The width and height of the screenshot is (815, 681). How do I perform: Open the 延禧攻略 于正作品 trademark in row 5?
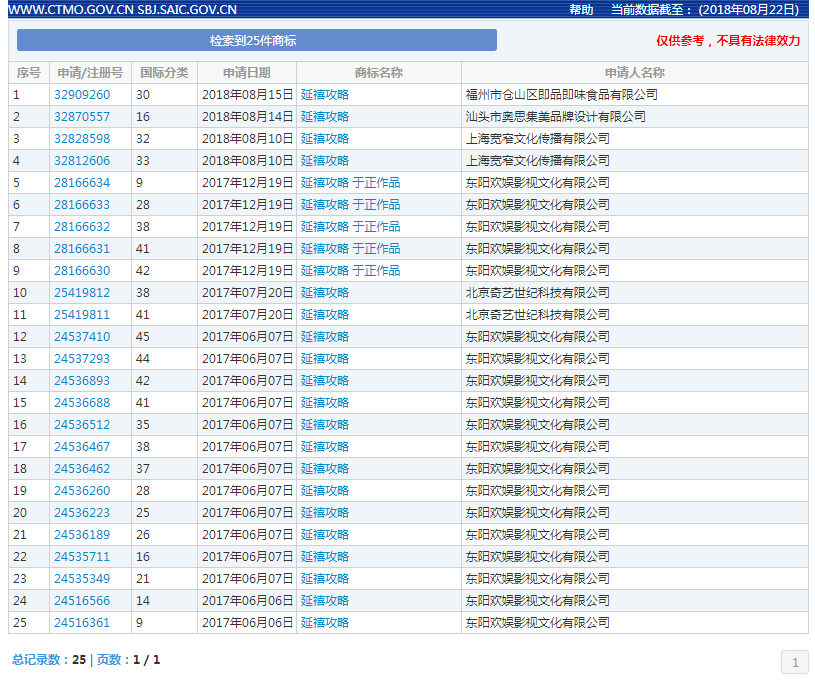point(348,182)
